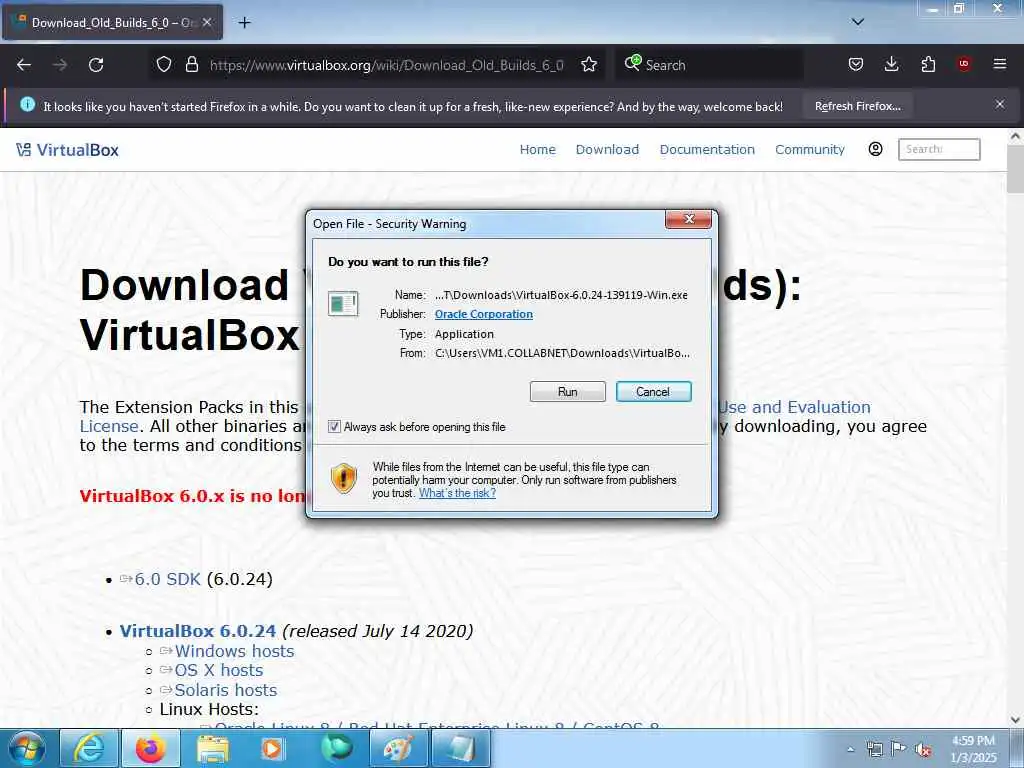Click the VirtualBox site search field
The width and height of the screenshot is (1024, 768).
tap(939, 150)
